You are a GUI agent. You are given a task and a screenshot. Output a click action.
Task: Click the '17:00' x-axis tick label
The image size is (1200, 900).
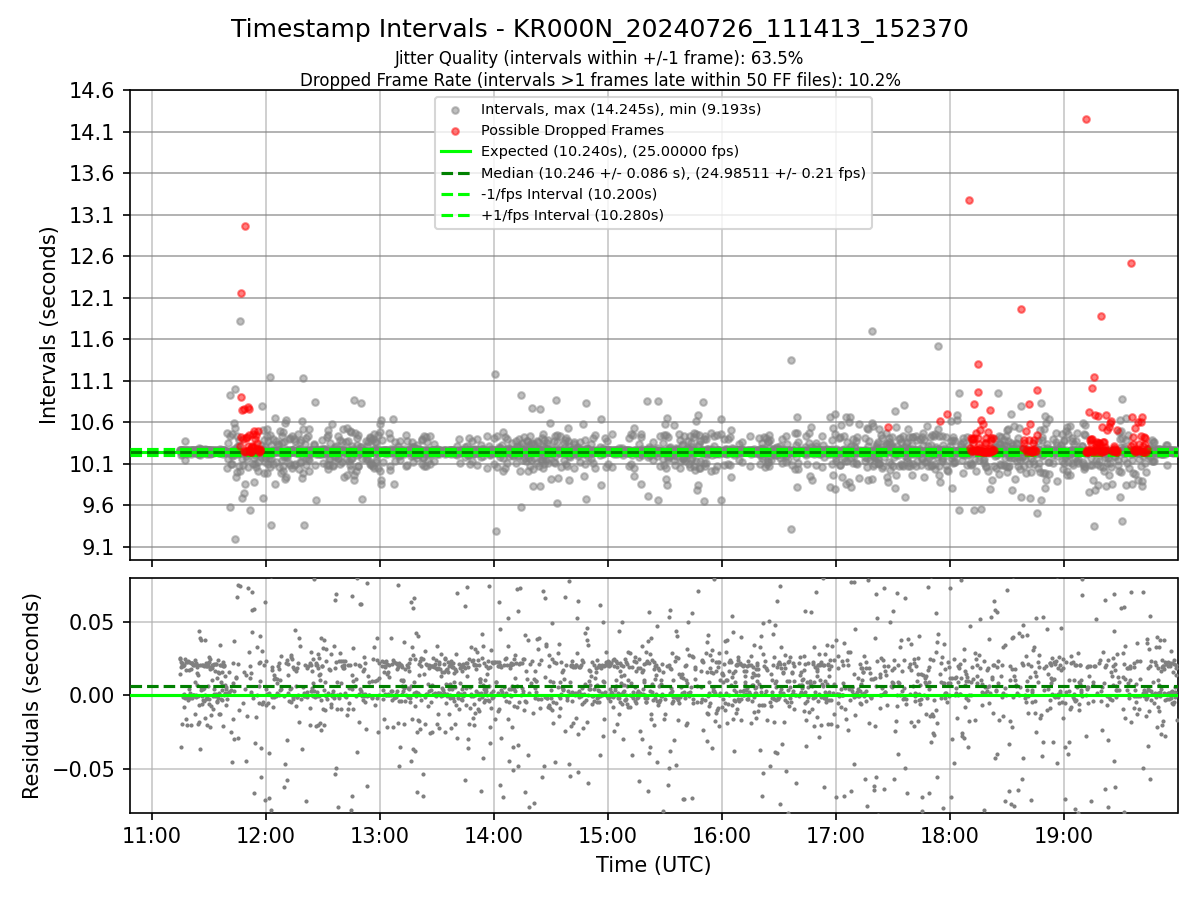pyautogui.click(x=836, y=834)
